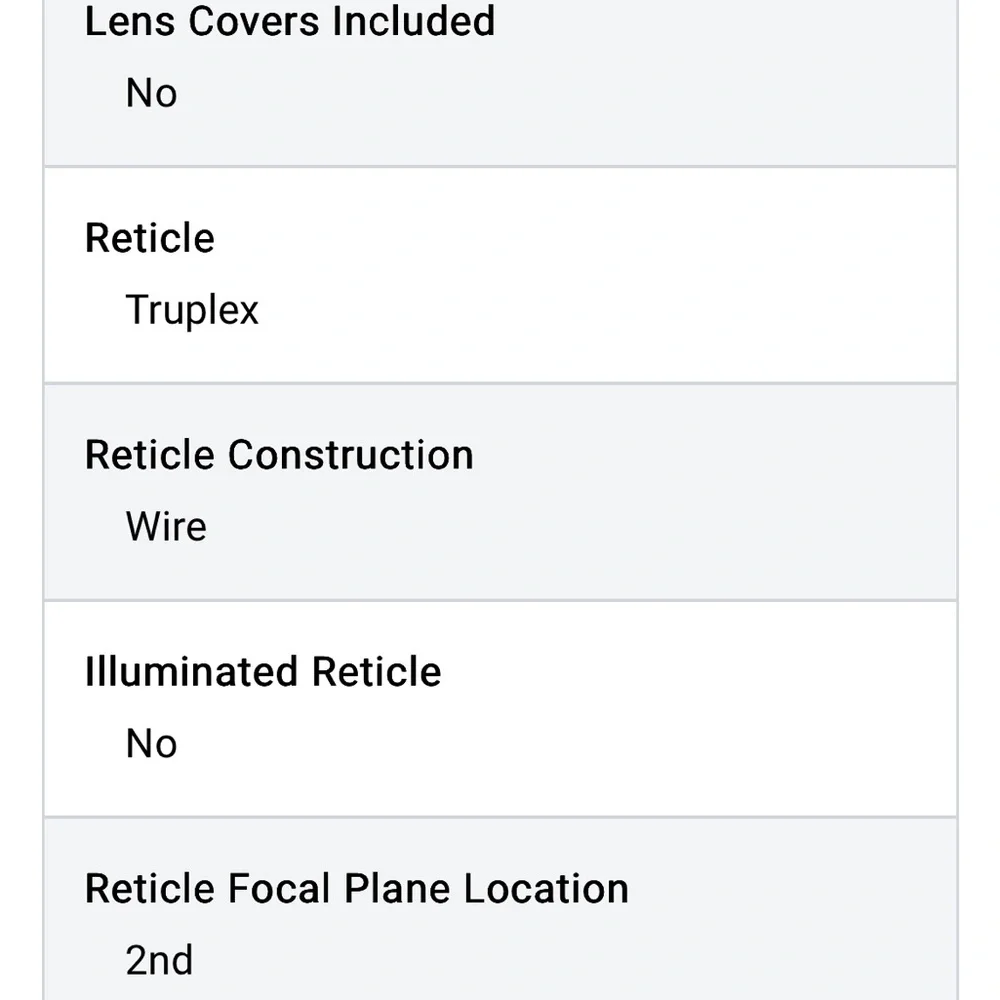Image resolution: width=1000 pixels, height=1000 pixels.
Task: Click the word Illuminated in the fourth row
Action: (x=191, y=672)
